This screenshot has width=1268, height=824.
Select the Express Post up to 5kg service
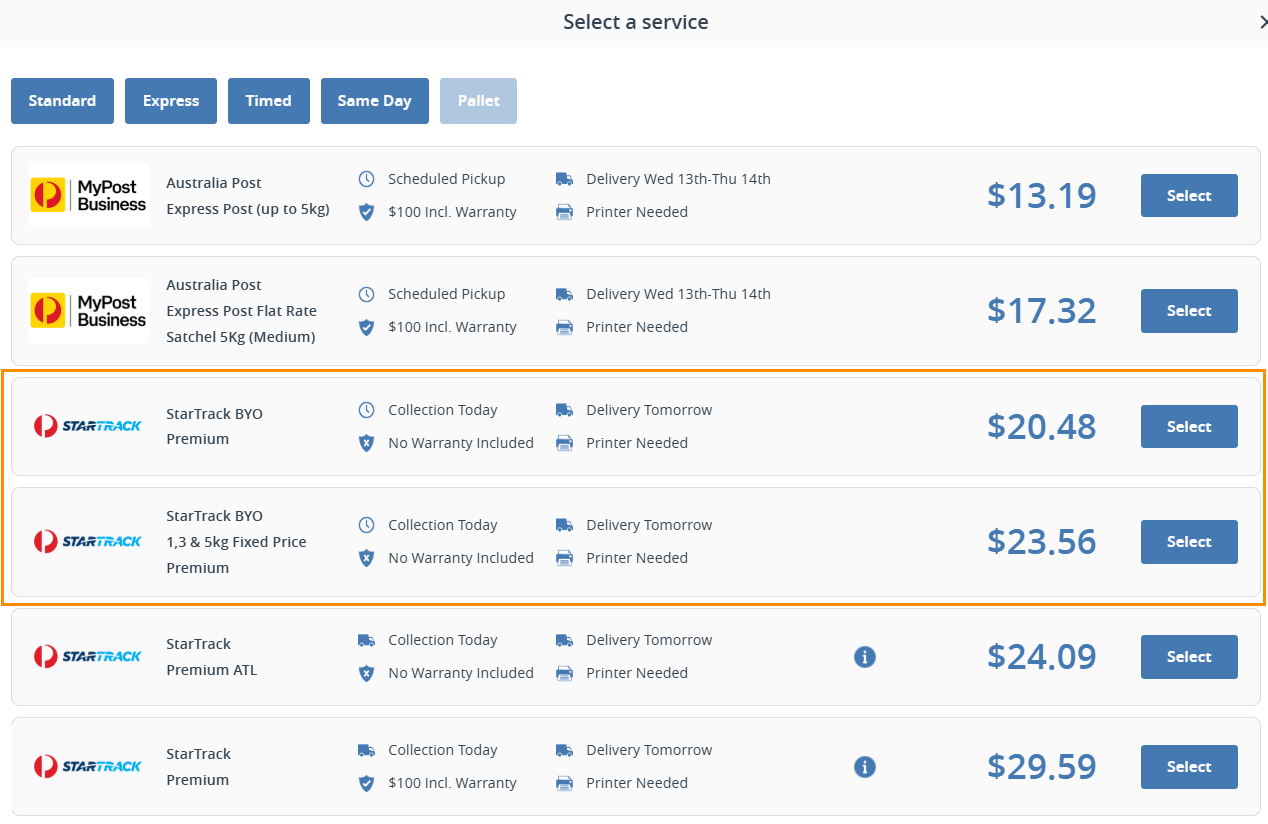1189,195
